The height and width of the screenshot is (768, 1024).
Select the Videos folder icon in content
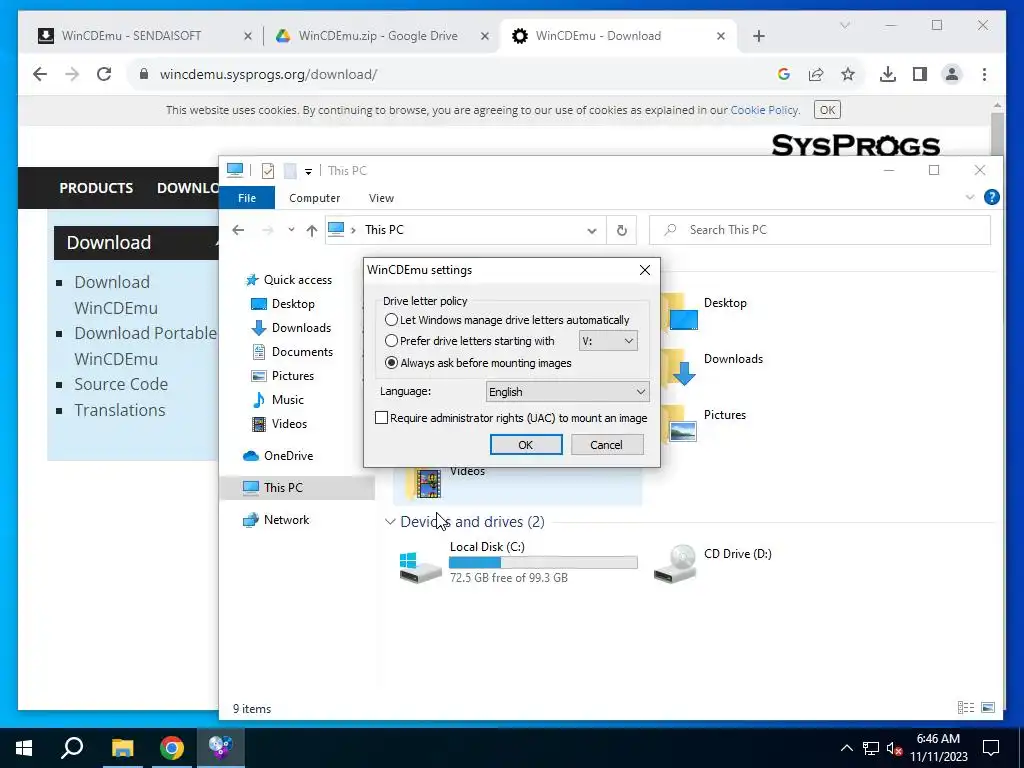(426, 484)
